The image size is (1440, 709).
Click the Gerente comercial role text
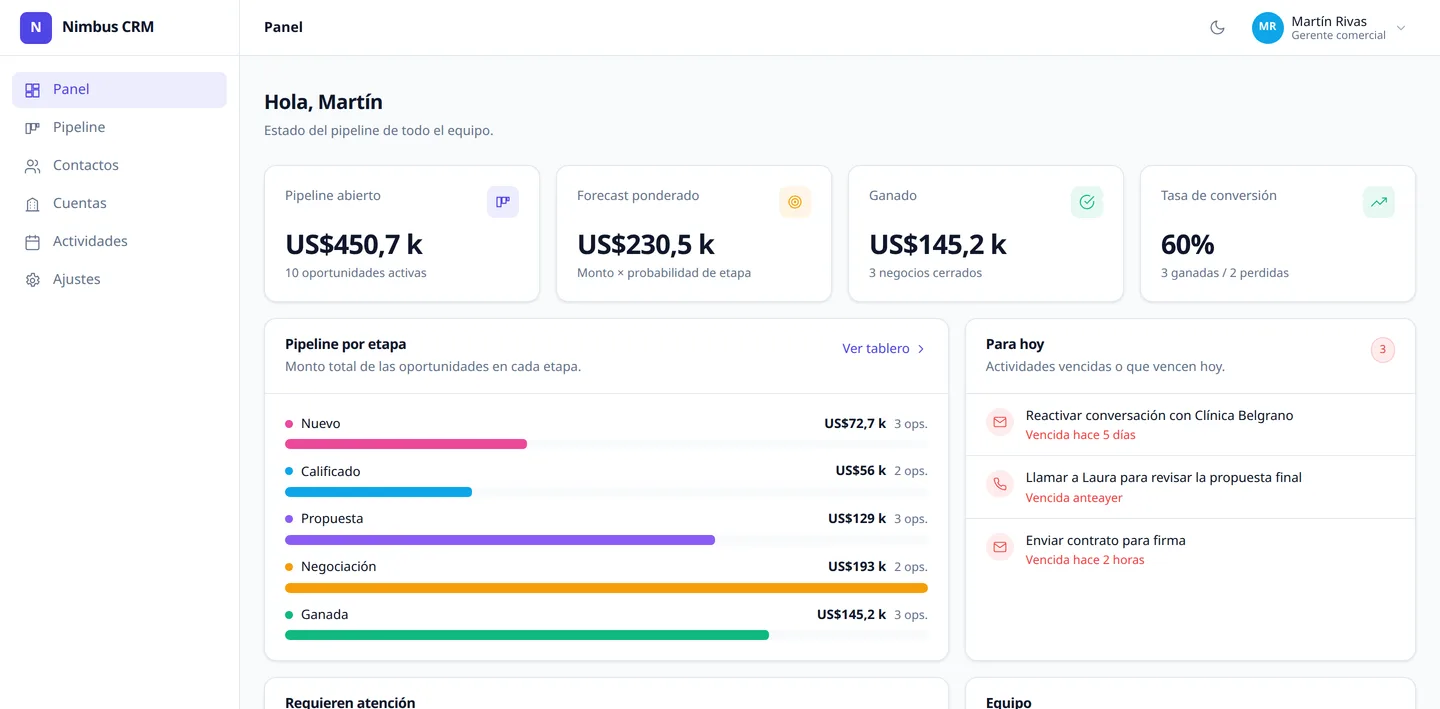(x=1338, y=36)
